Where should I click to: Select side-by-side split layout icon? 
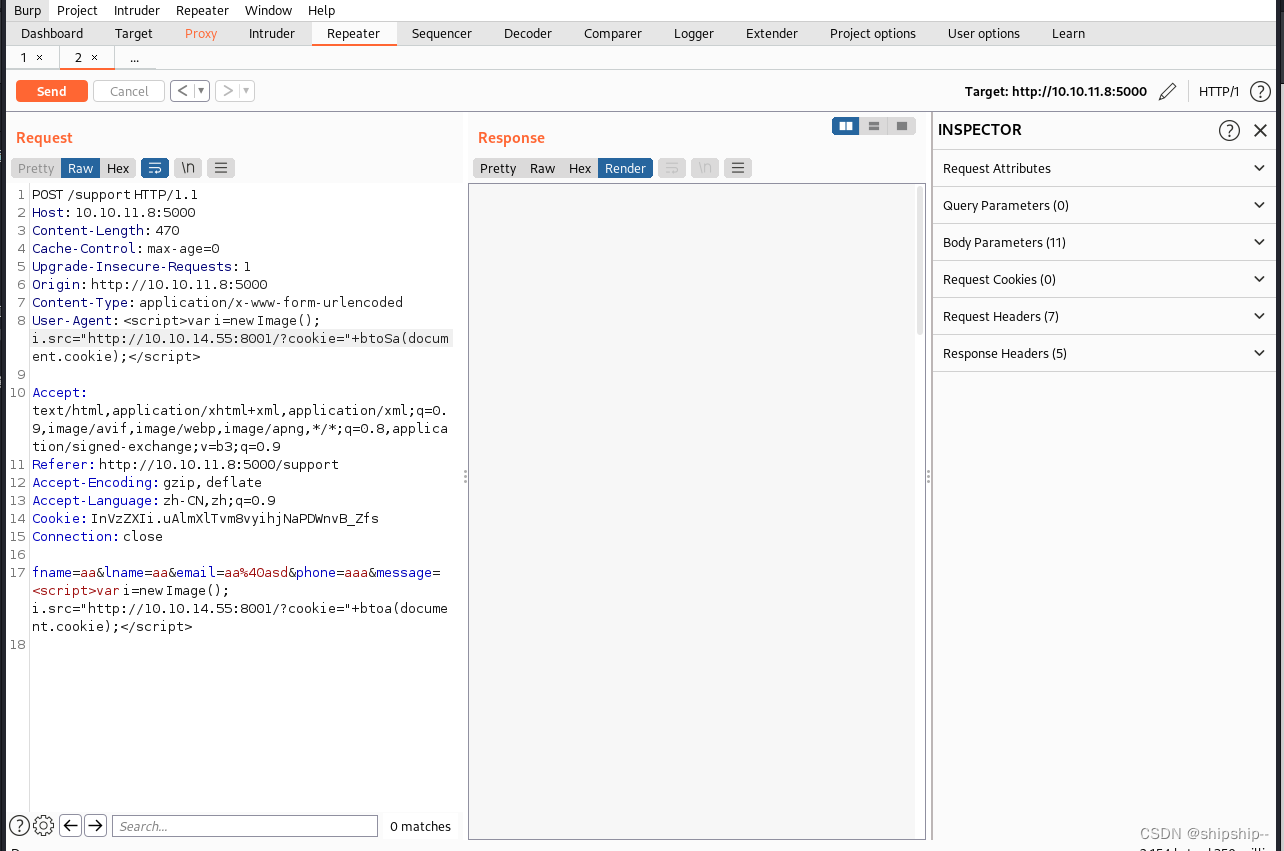[x=846, y=126]
